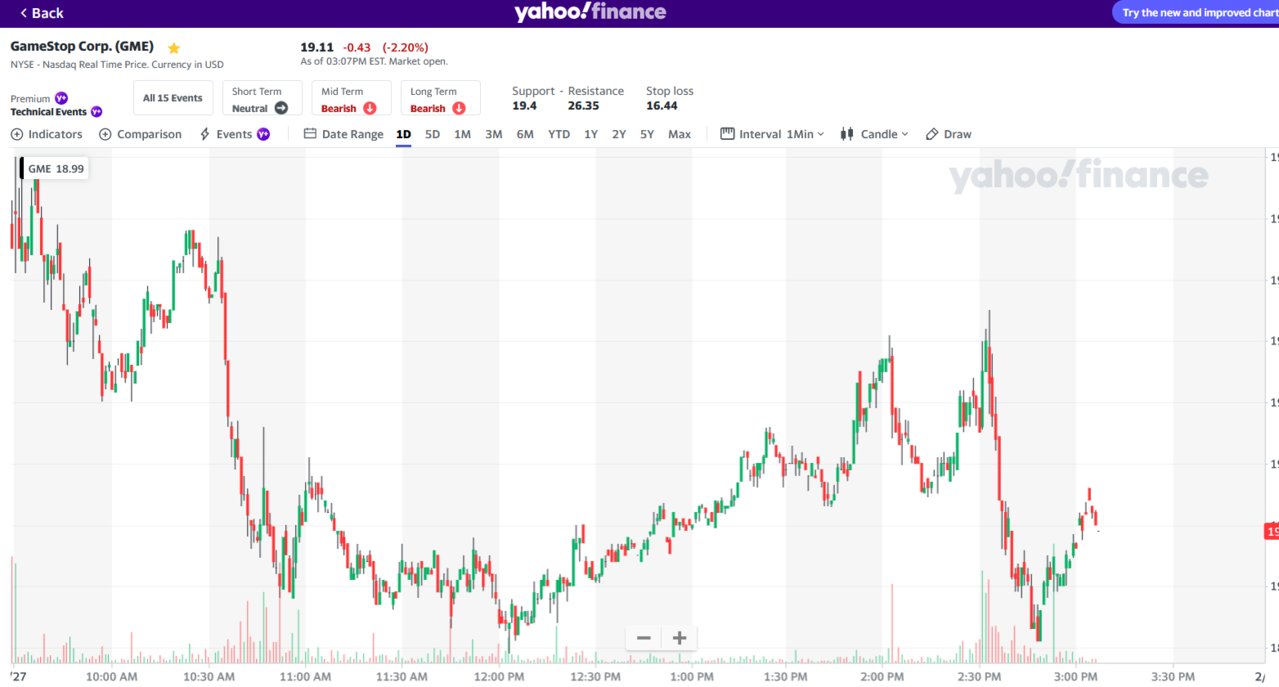Toggle the GME favorite star
Viewport: 1279px width, 687px height.
click(174, 48)
